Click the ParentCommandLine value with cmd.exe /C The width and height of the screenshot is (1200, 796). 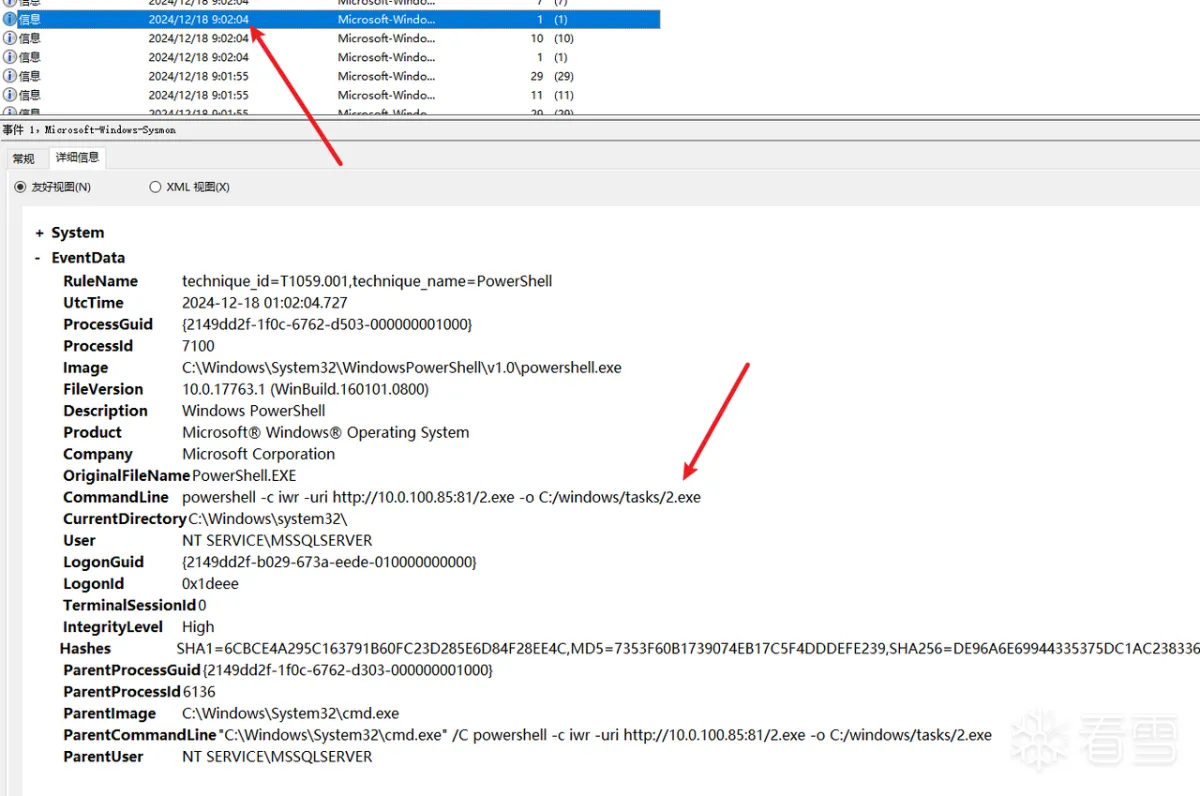[x=605, y=735]
